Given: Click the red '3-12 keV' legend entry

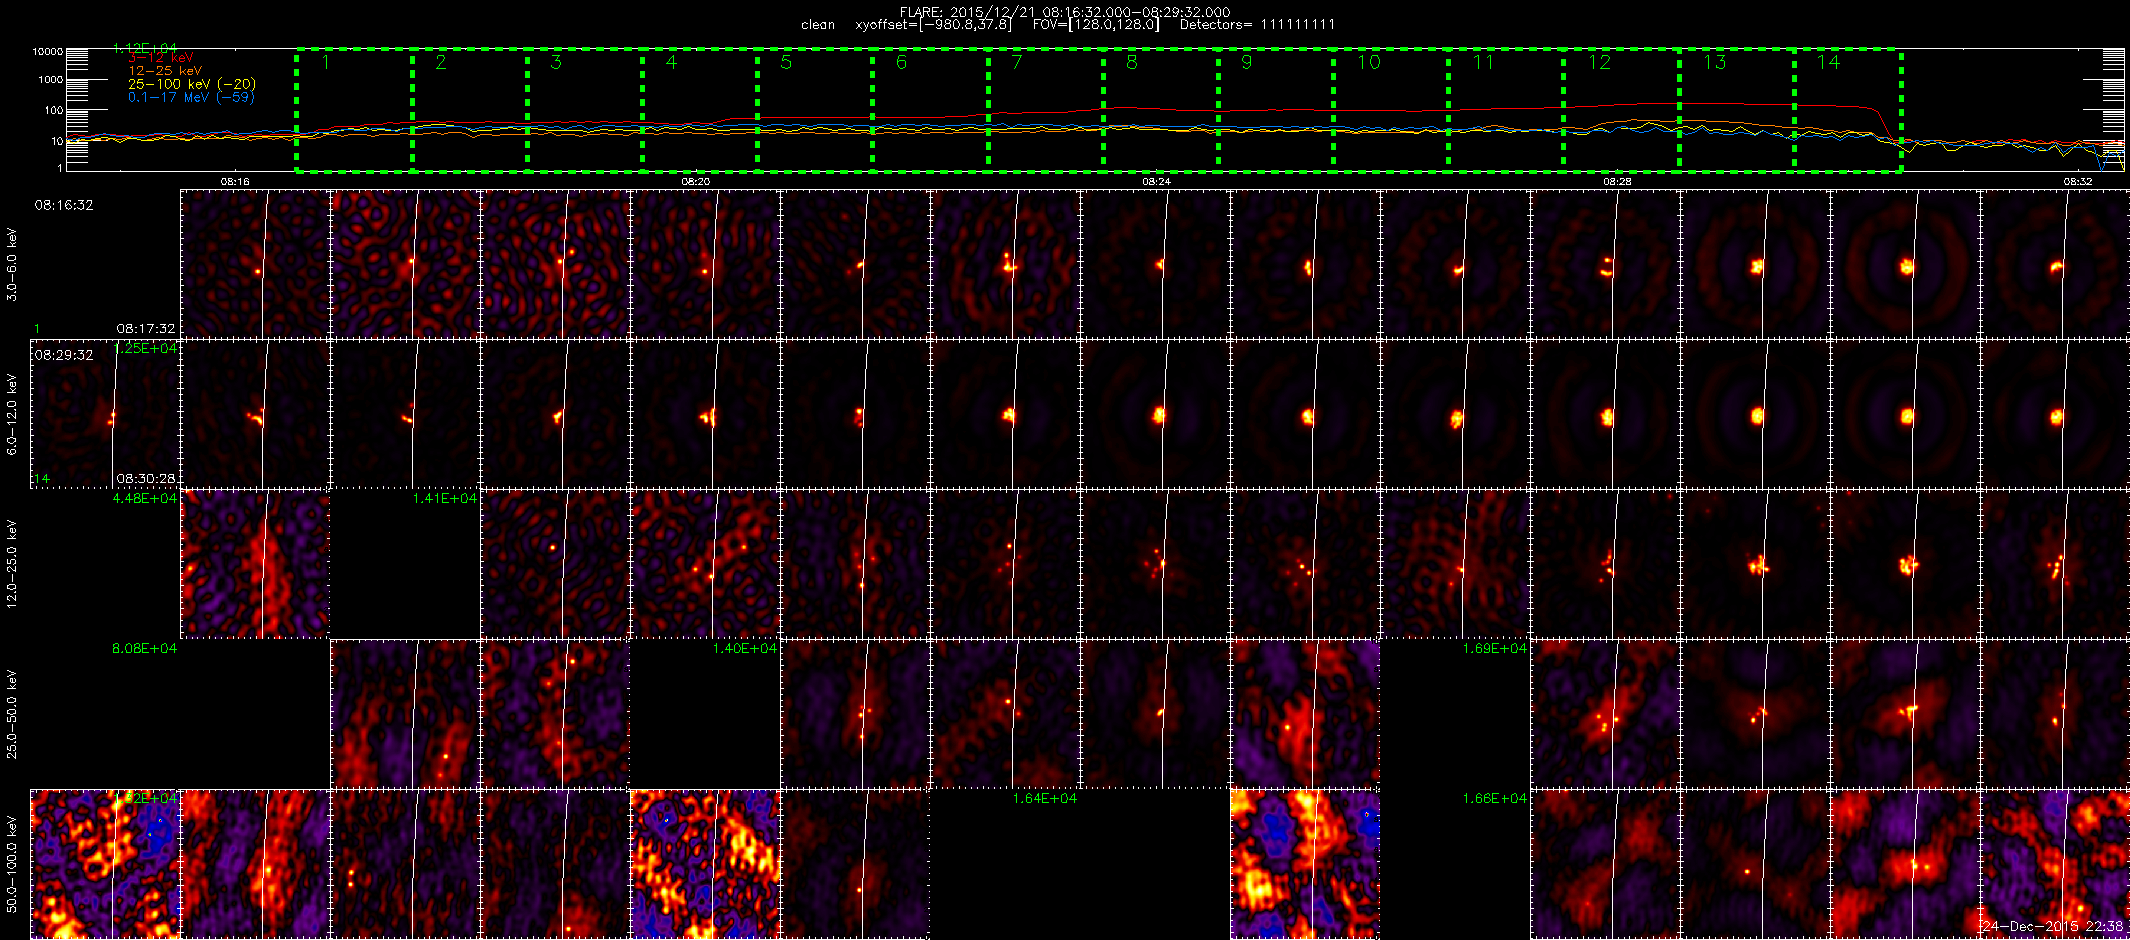Looking at the screenshot, I should coord(161,58).
